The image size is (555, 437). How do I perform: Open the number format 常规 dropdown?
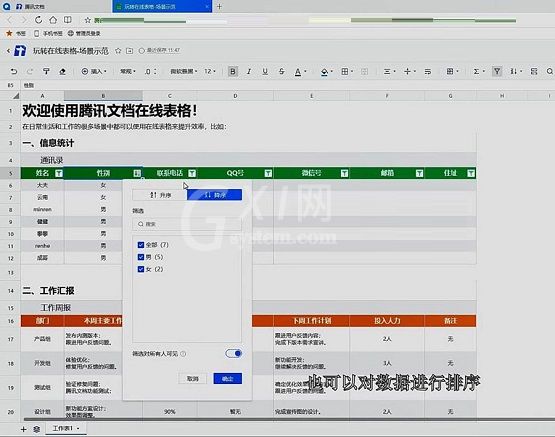[128, 71]
